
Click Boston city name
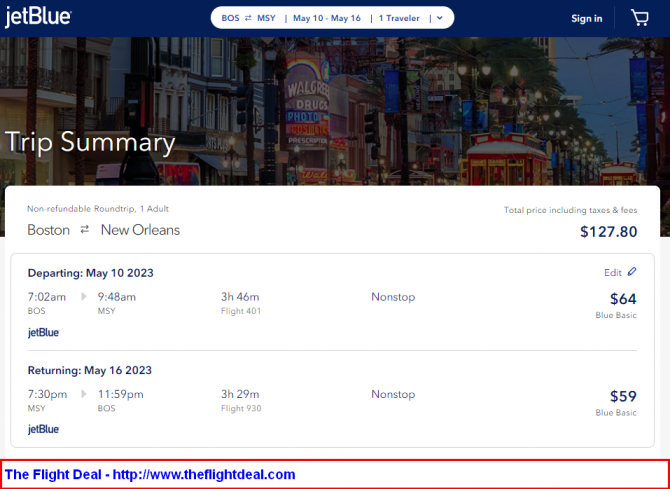click(48, 230)
